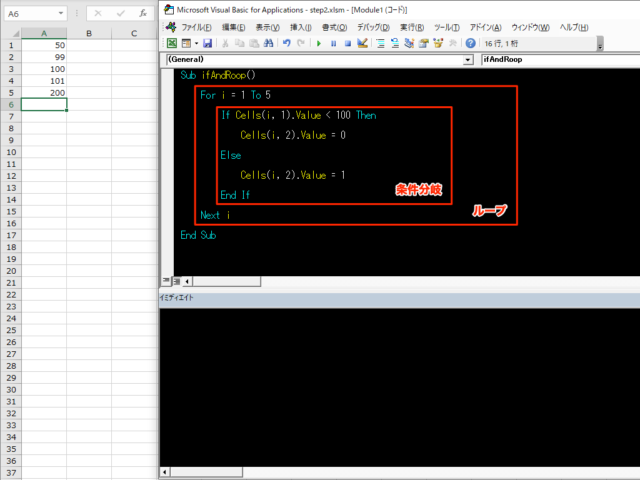Open Help with the question mark icon
This screenshot has height=480, width=640.
471,44
